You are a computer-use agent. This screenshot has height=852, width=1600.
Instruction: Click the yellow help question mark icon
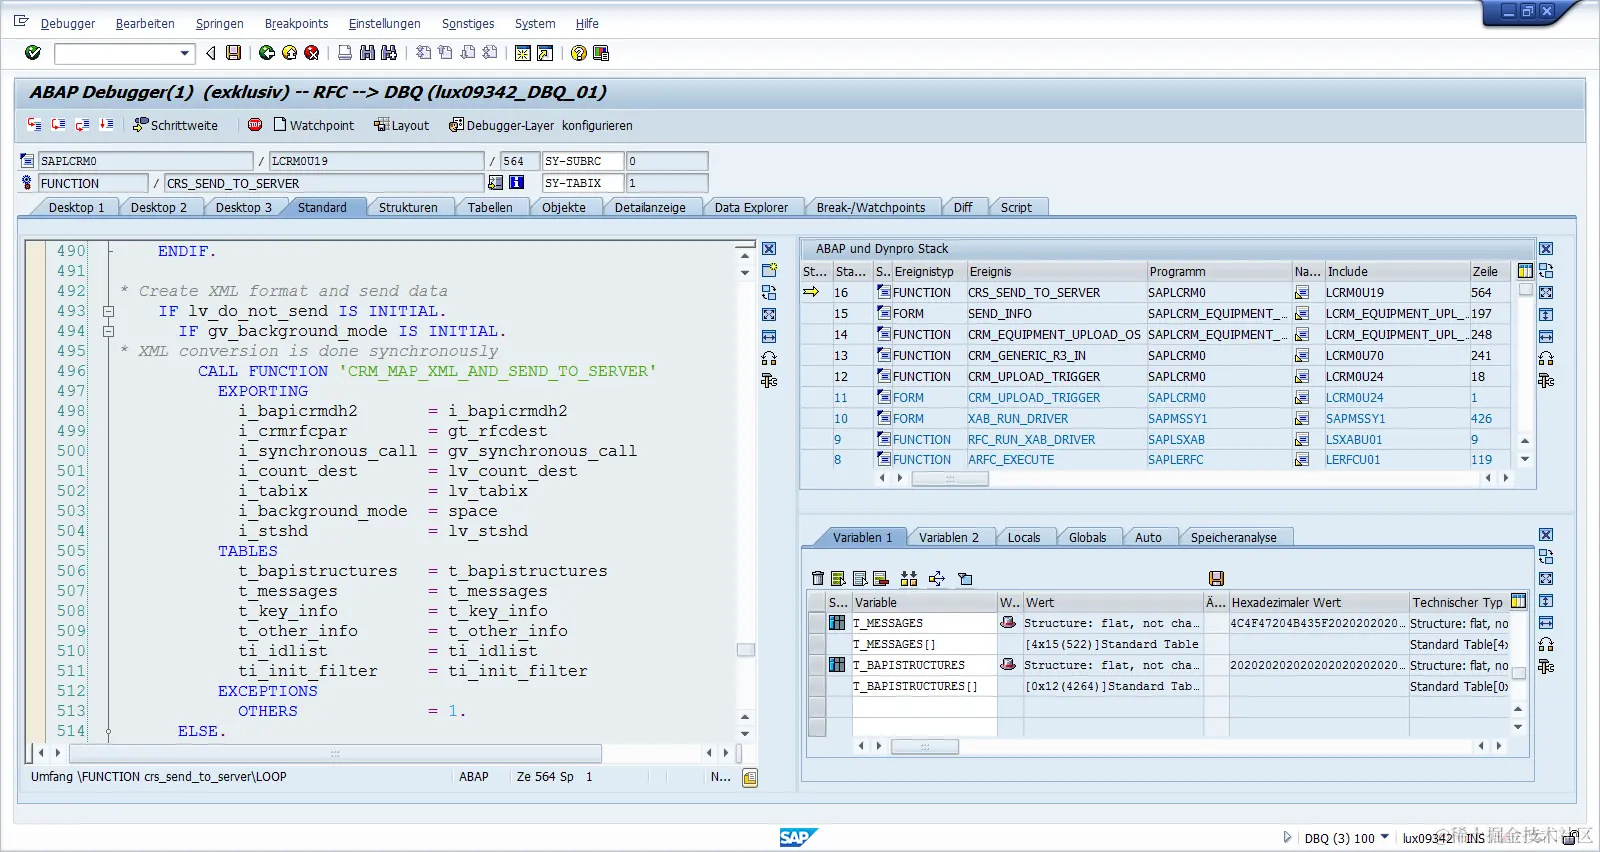[x=578, y=53]
